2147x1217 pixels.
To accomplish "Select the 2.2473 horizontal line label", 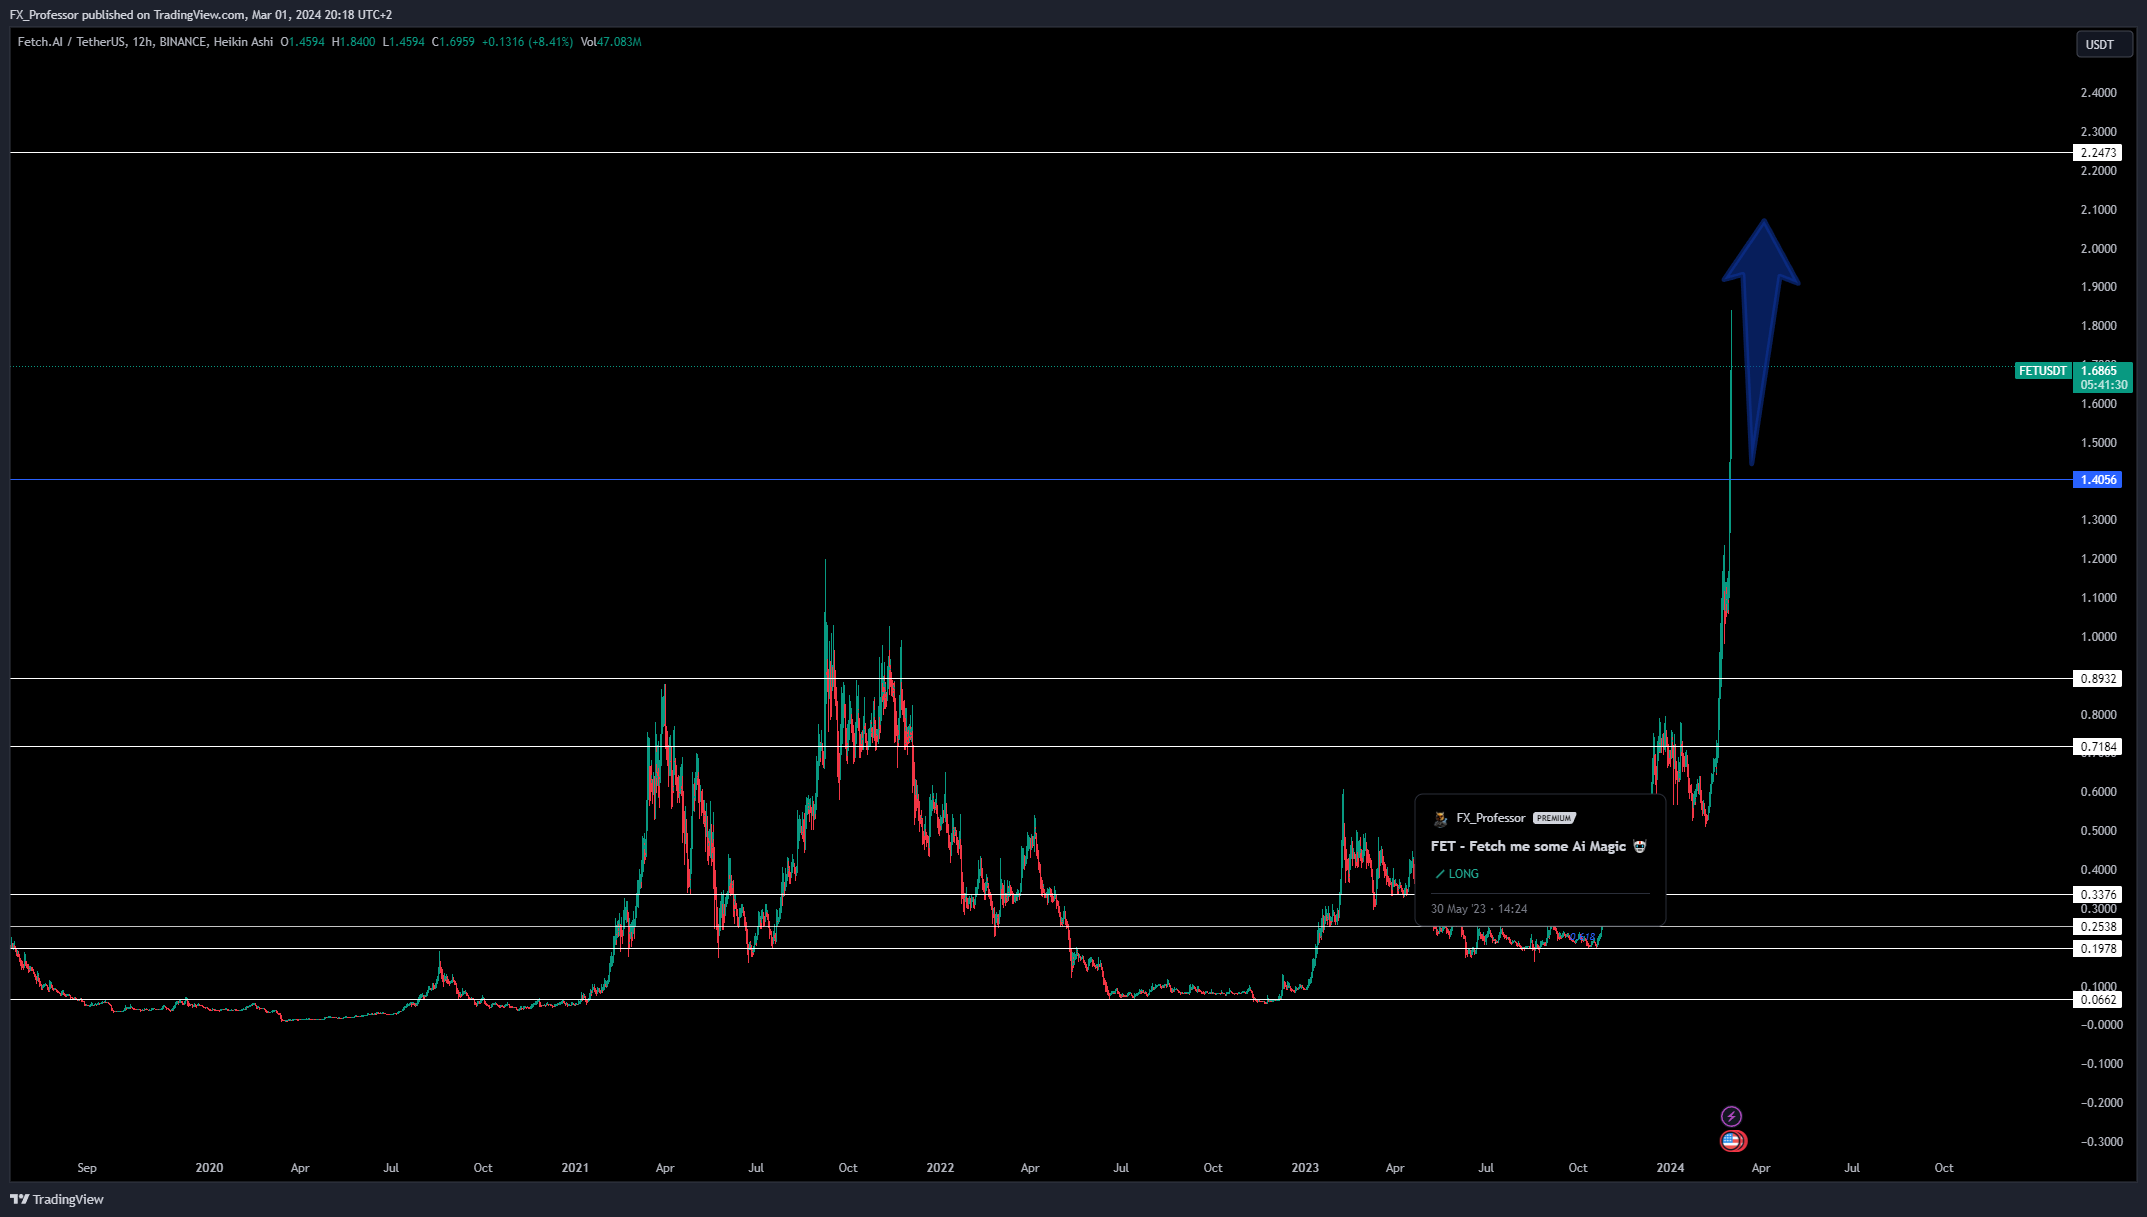I will [x=2098, y=153].
